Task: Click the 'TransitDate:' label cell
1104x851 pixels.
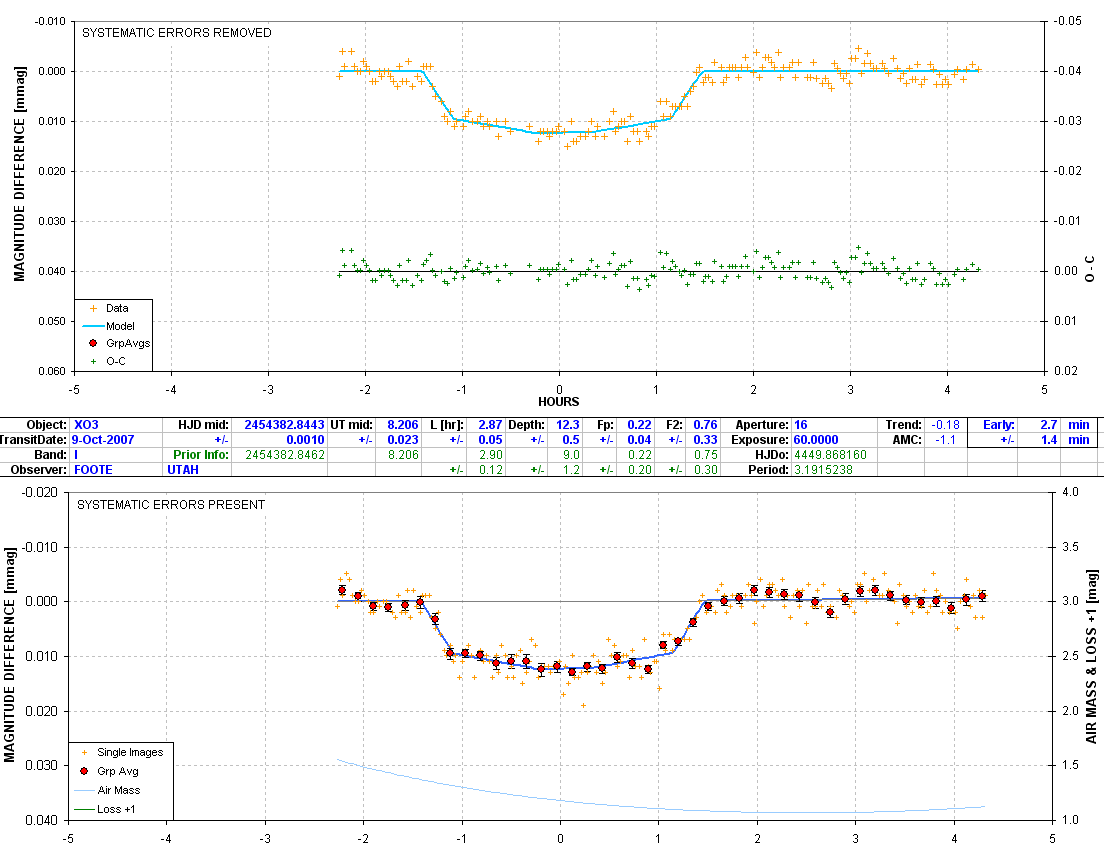Action: [x=34, y=439]
